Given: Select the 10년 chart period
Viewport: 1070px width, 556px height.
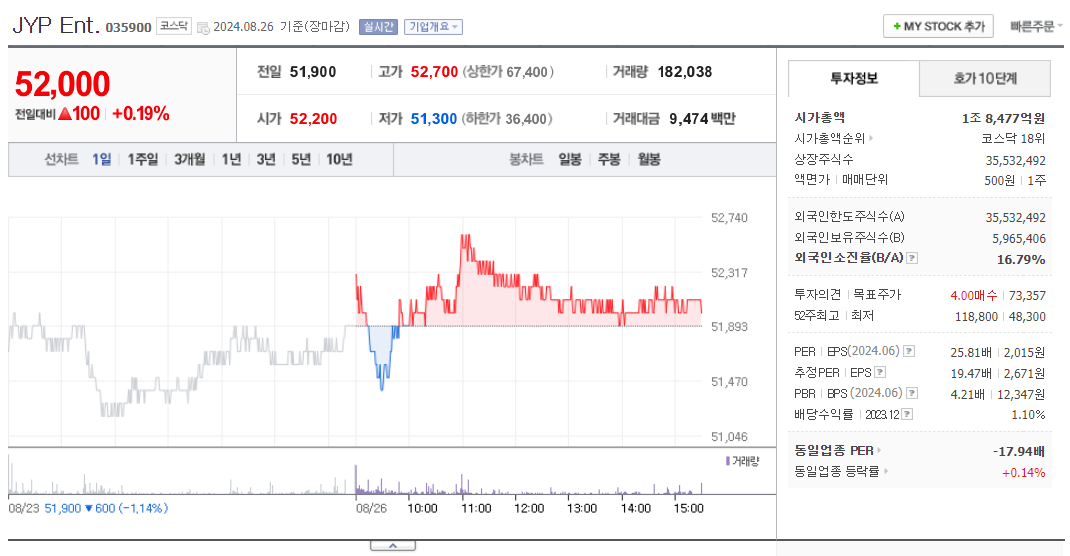Looking at the screenshot, I should pos(339,160).
